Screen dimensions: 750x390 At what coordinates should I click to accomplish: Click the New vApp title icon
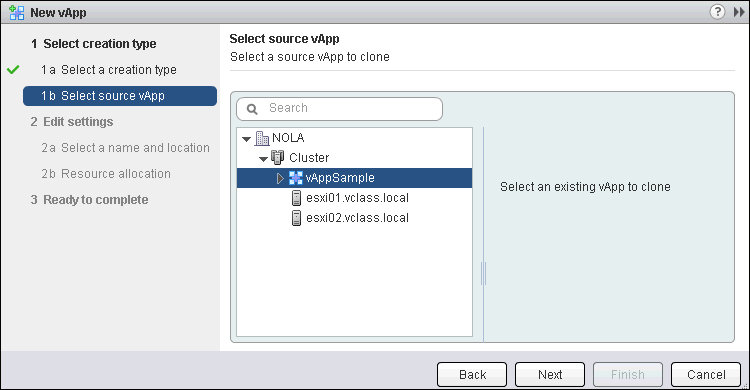tap(17, 12)
